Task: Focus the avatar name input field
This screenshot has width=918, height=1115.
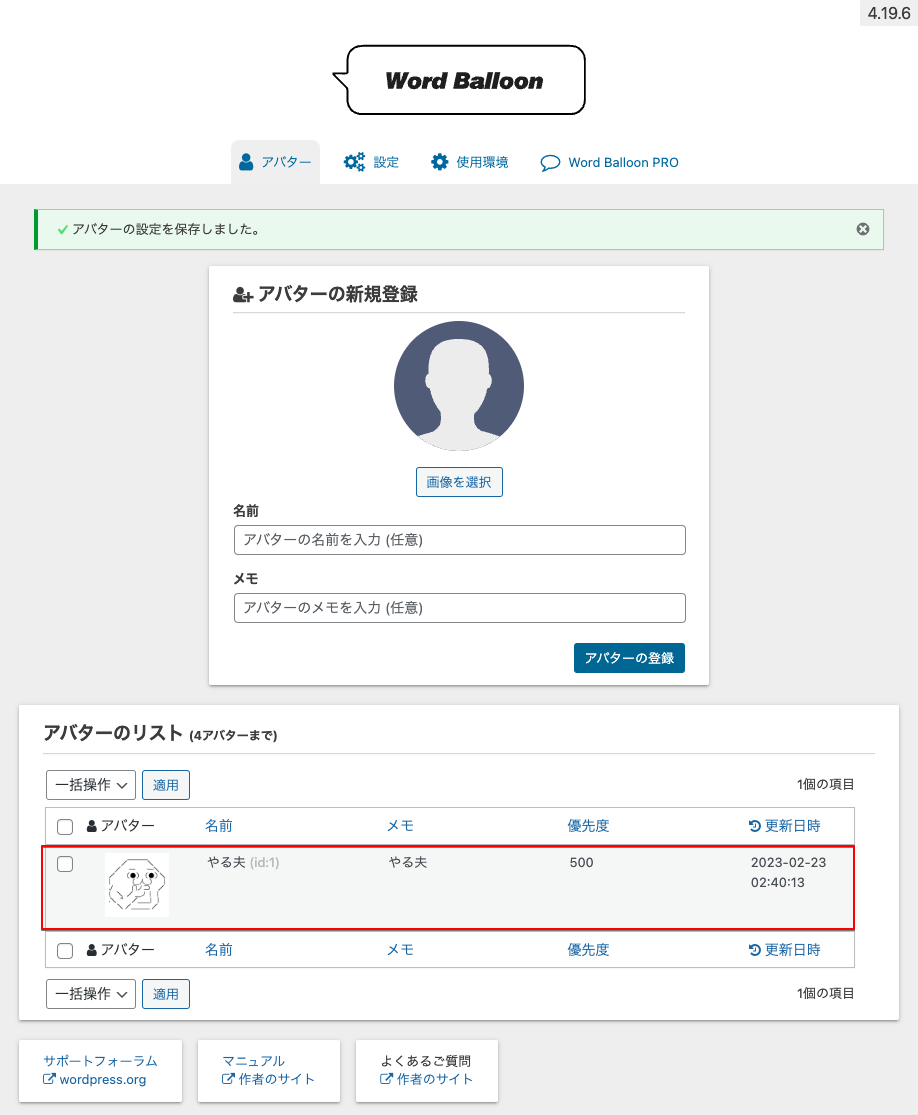Action: pos(459,540)
